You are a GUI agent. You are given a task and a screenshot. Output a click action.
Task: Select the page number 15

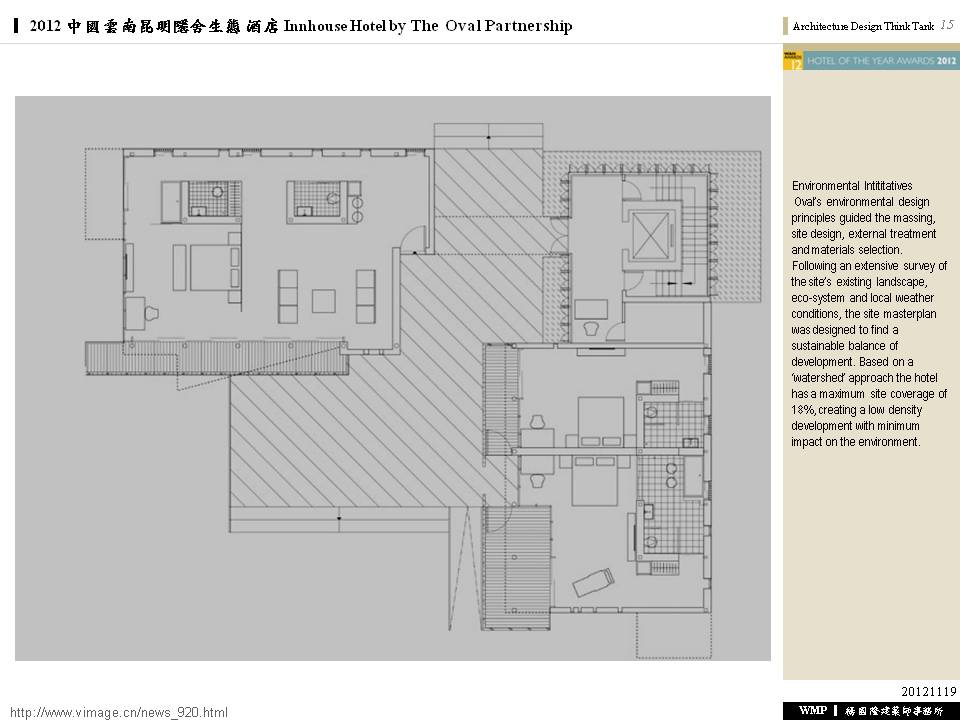[x=946, y=25]
